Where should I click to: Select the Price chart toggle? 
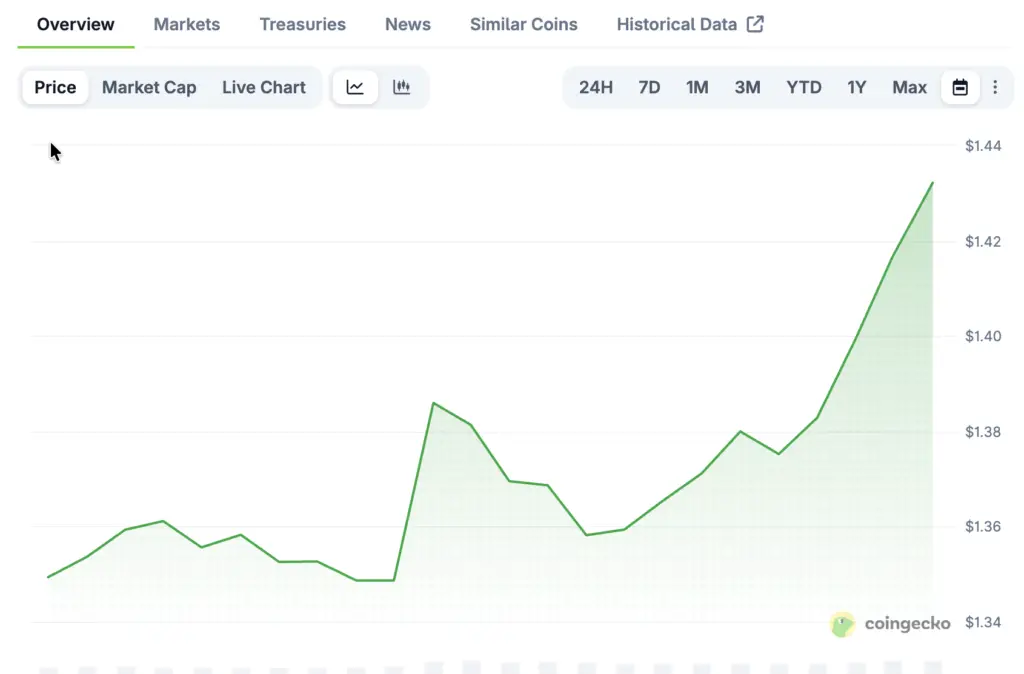[55, 87]
